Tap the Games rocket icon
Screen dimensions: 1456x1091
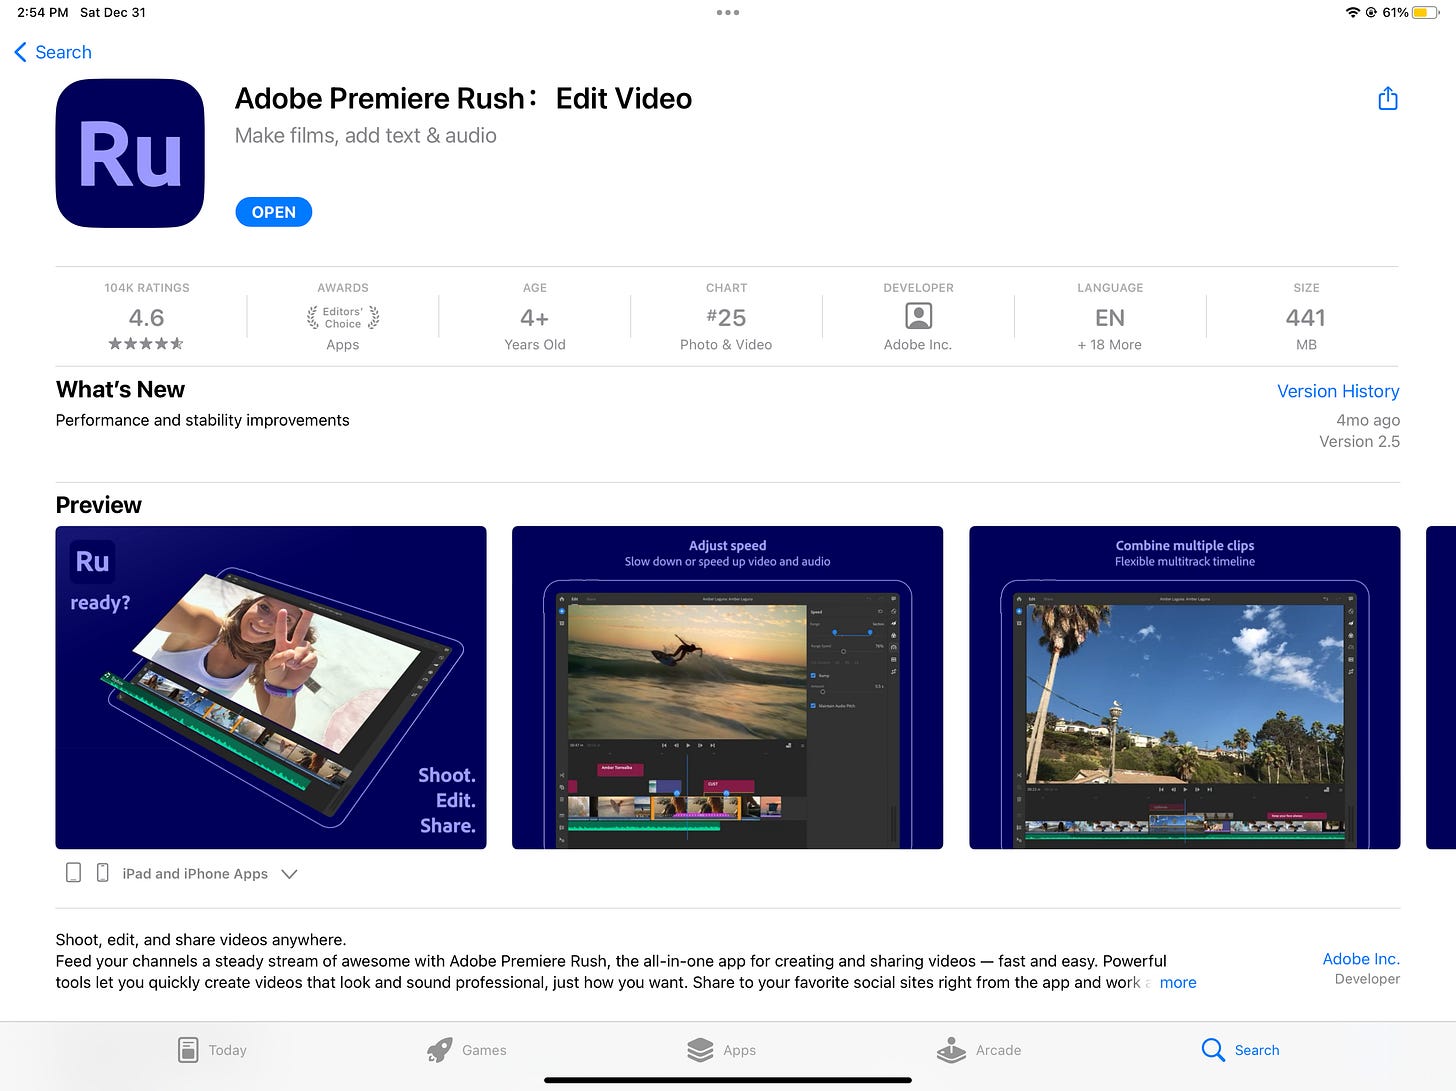(x=439, y=1050)
